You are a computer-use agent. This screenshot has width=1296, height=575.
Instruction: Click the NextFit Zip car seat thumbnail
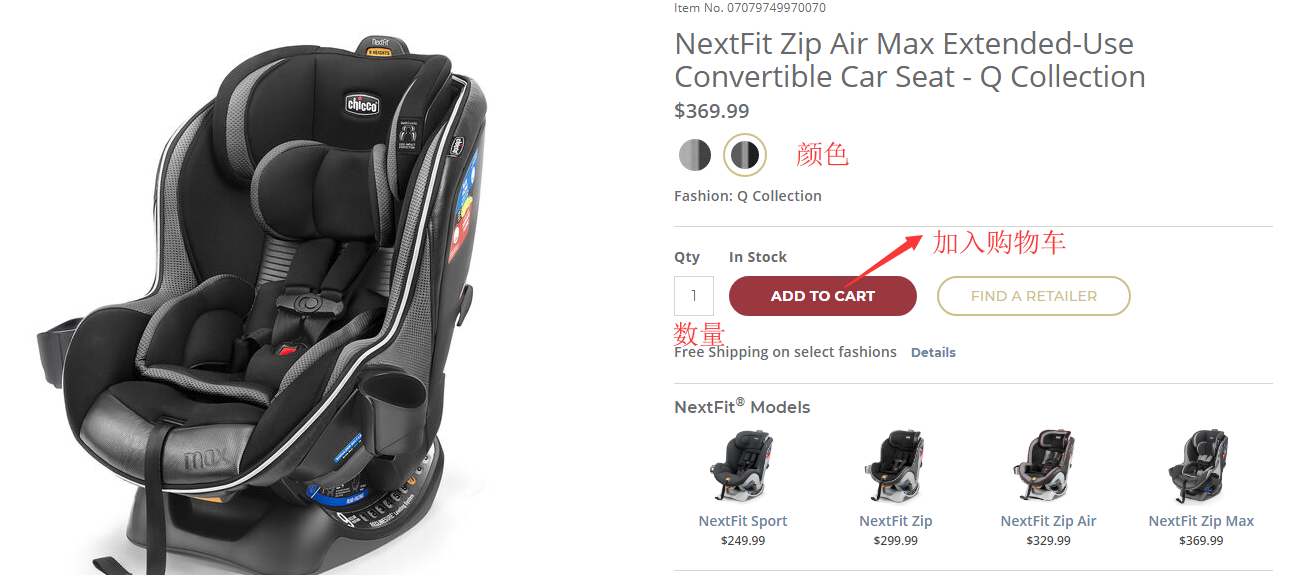(895, 466)
